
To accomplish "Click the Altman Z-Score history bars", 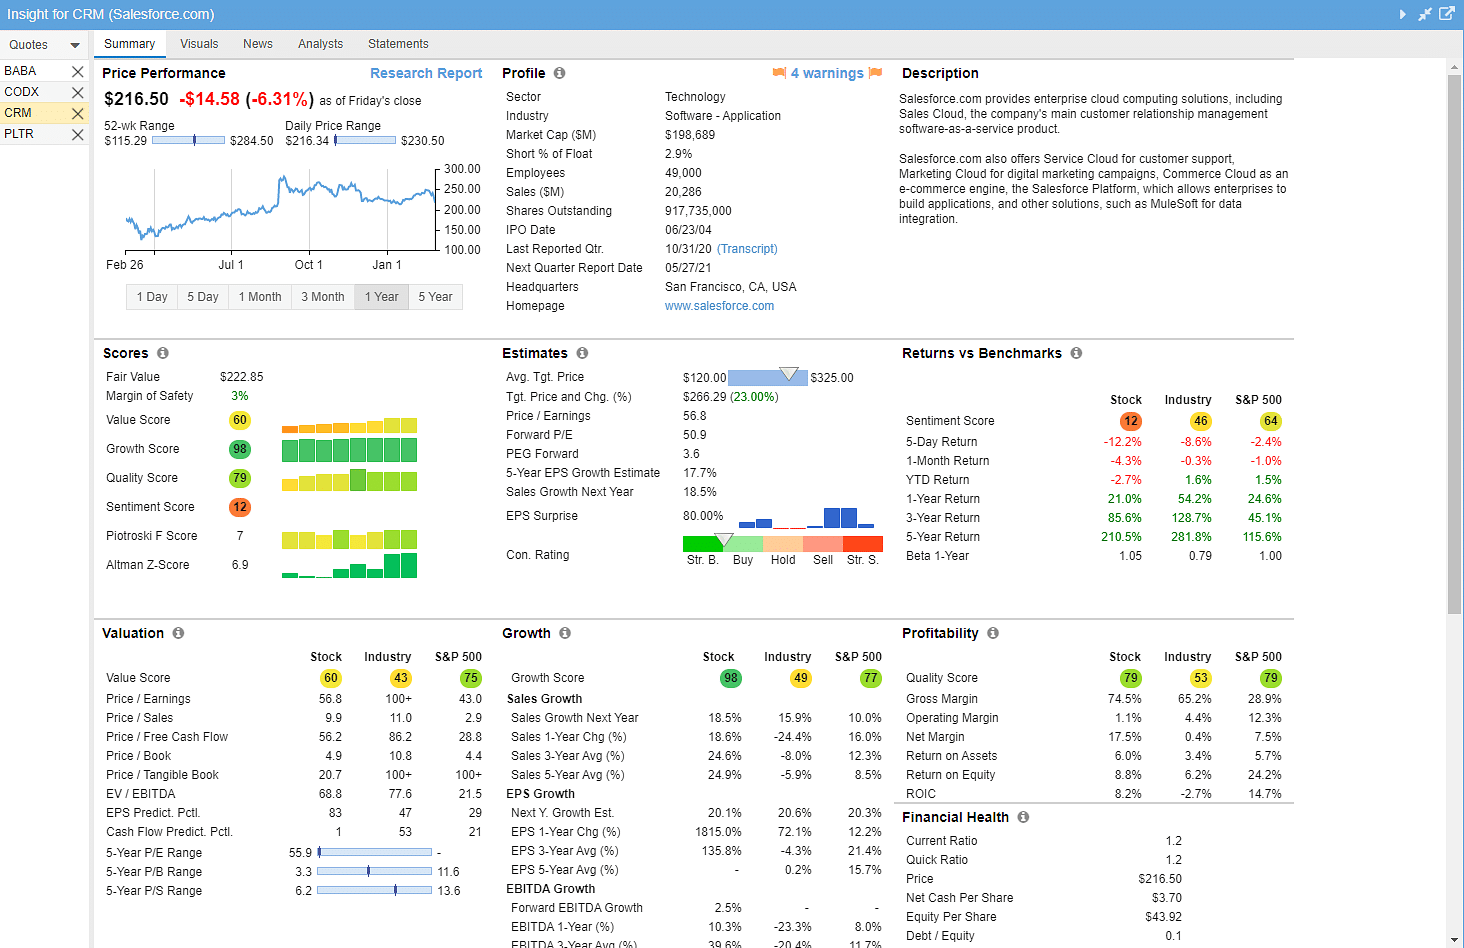I will (x=349, y=566).
